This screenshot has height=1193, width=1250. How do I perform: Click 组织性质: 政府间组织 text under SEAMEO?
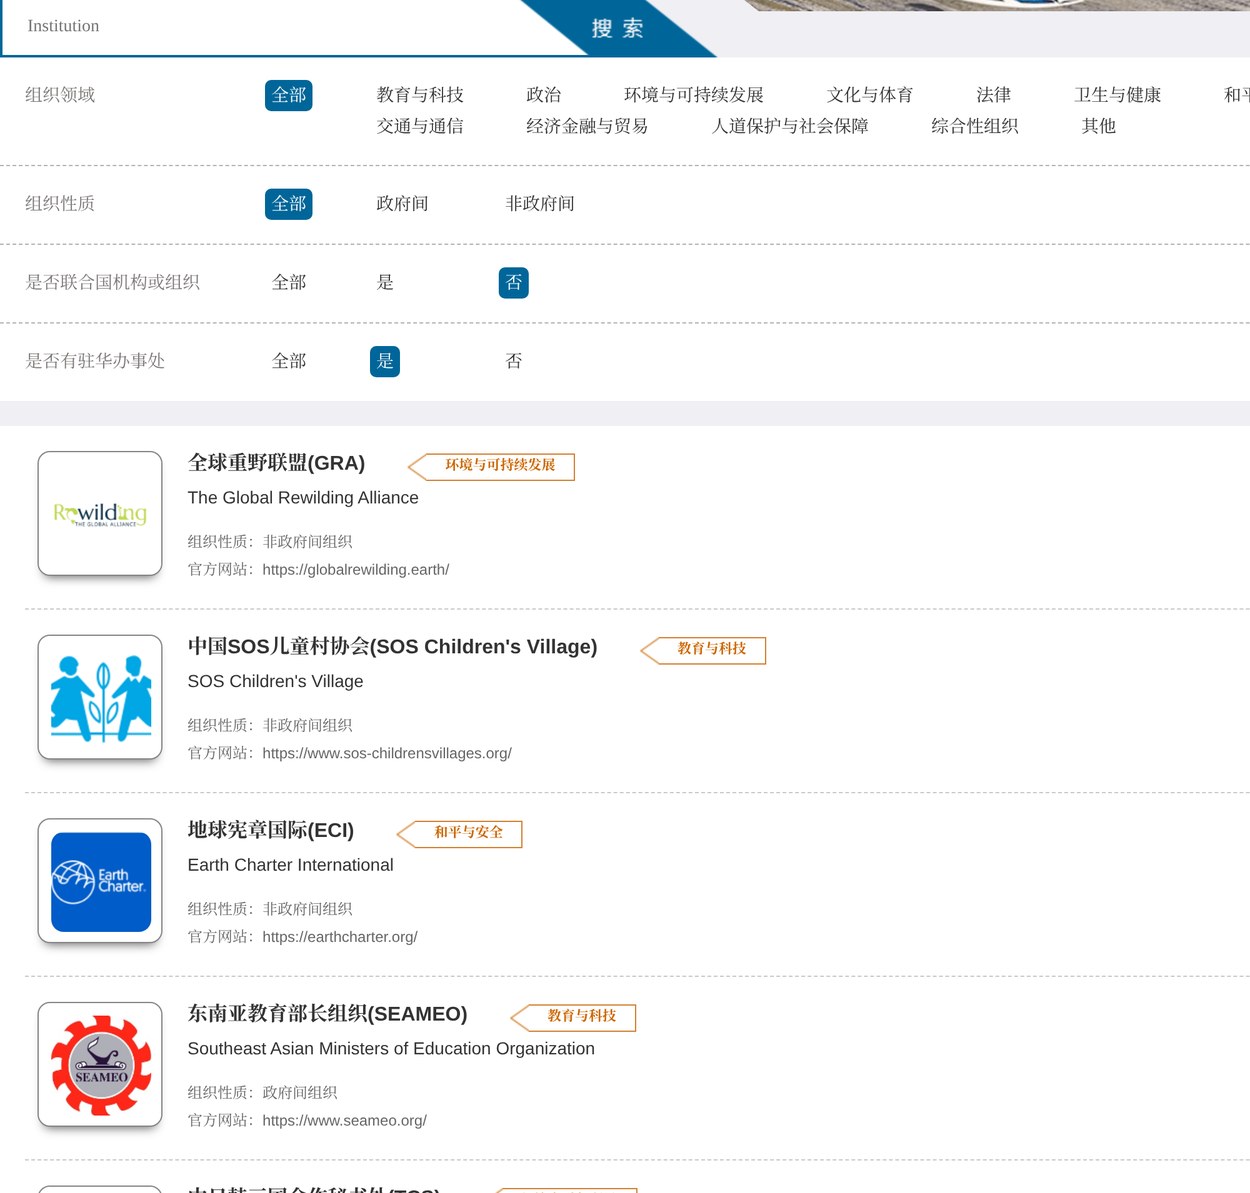[262, 1093]
